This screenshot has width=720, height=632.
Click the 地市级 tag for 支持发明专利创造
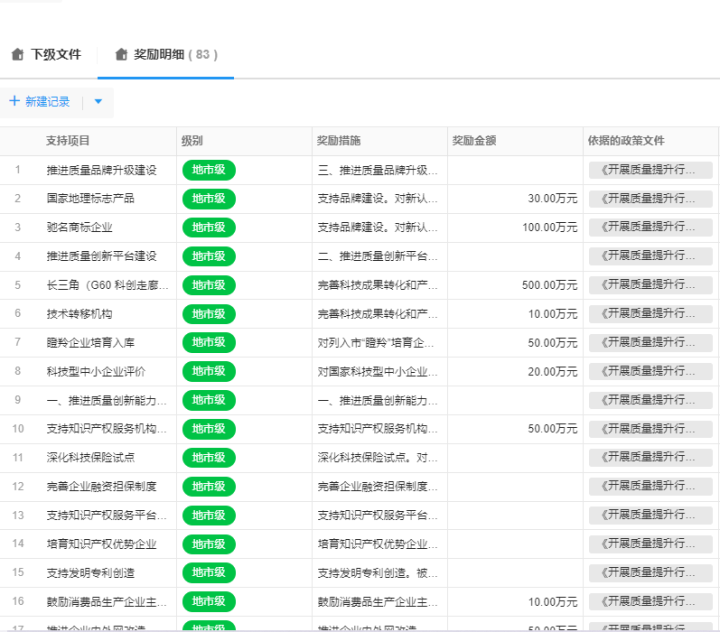coord(209,573)
